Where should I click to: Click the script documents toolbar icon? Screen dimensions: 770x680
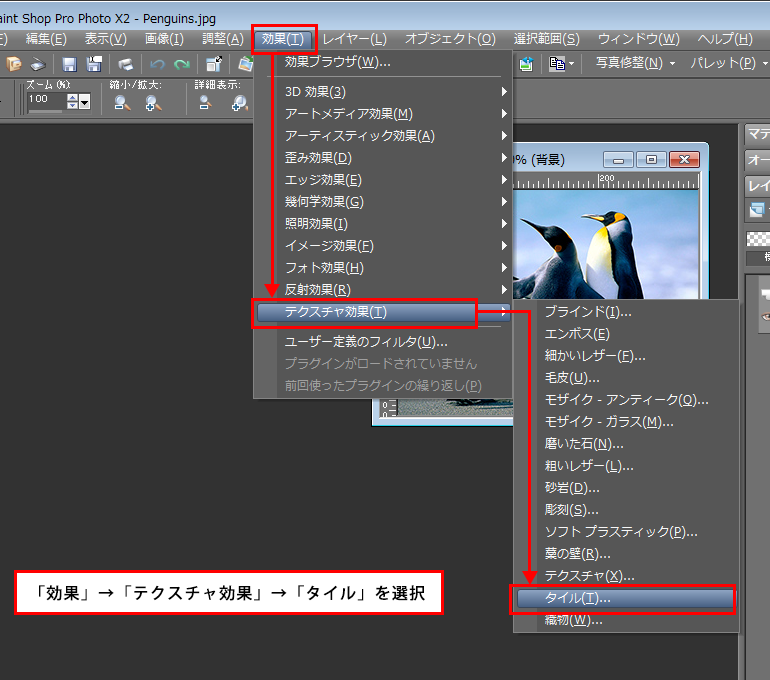coord(556,64)
